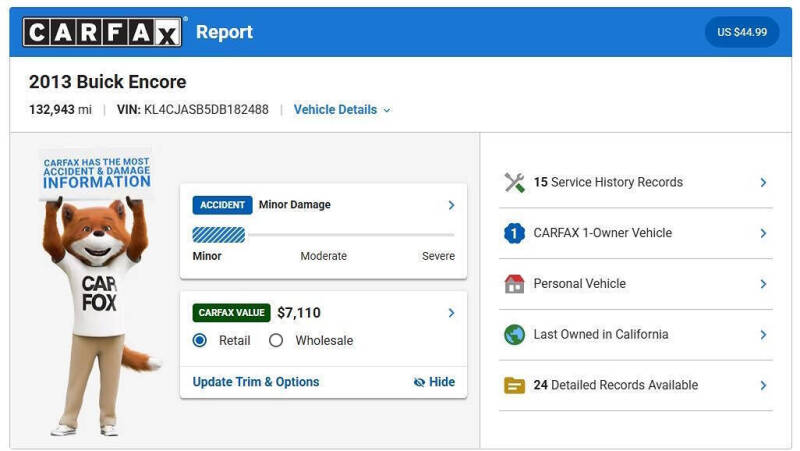Click the striped damage severity bar
The image size is (800, 451).
[x=218, y=235]
